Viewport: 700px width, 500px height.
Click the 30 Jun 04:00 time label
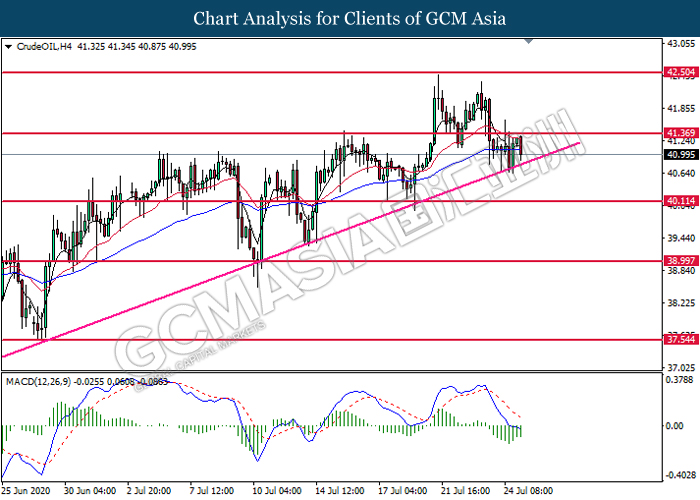pyautogui.click(x=90, y=491)
